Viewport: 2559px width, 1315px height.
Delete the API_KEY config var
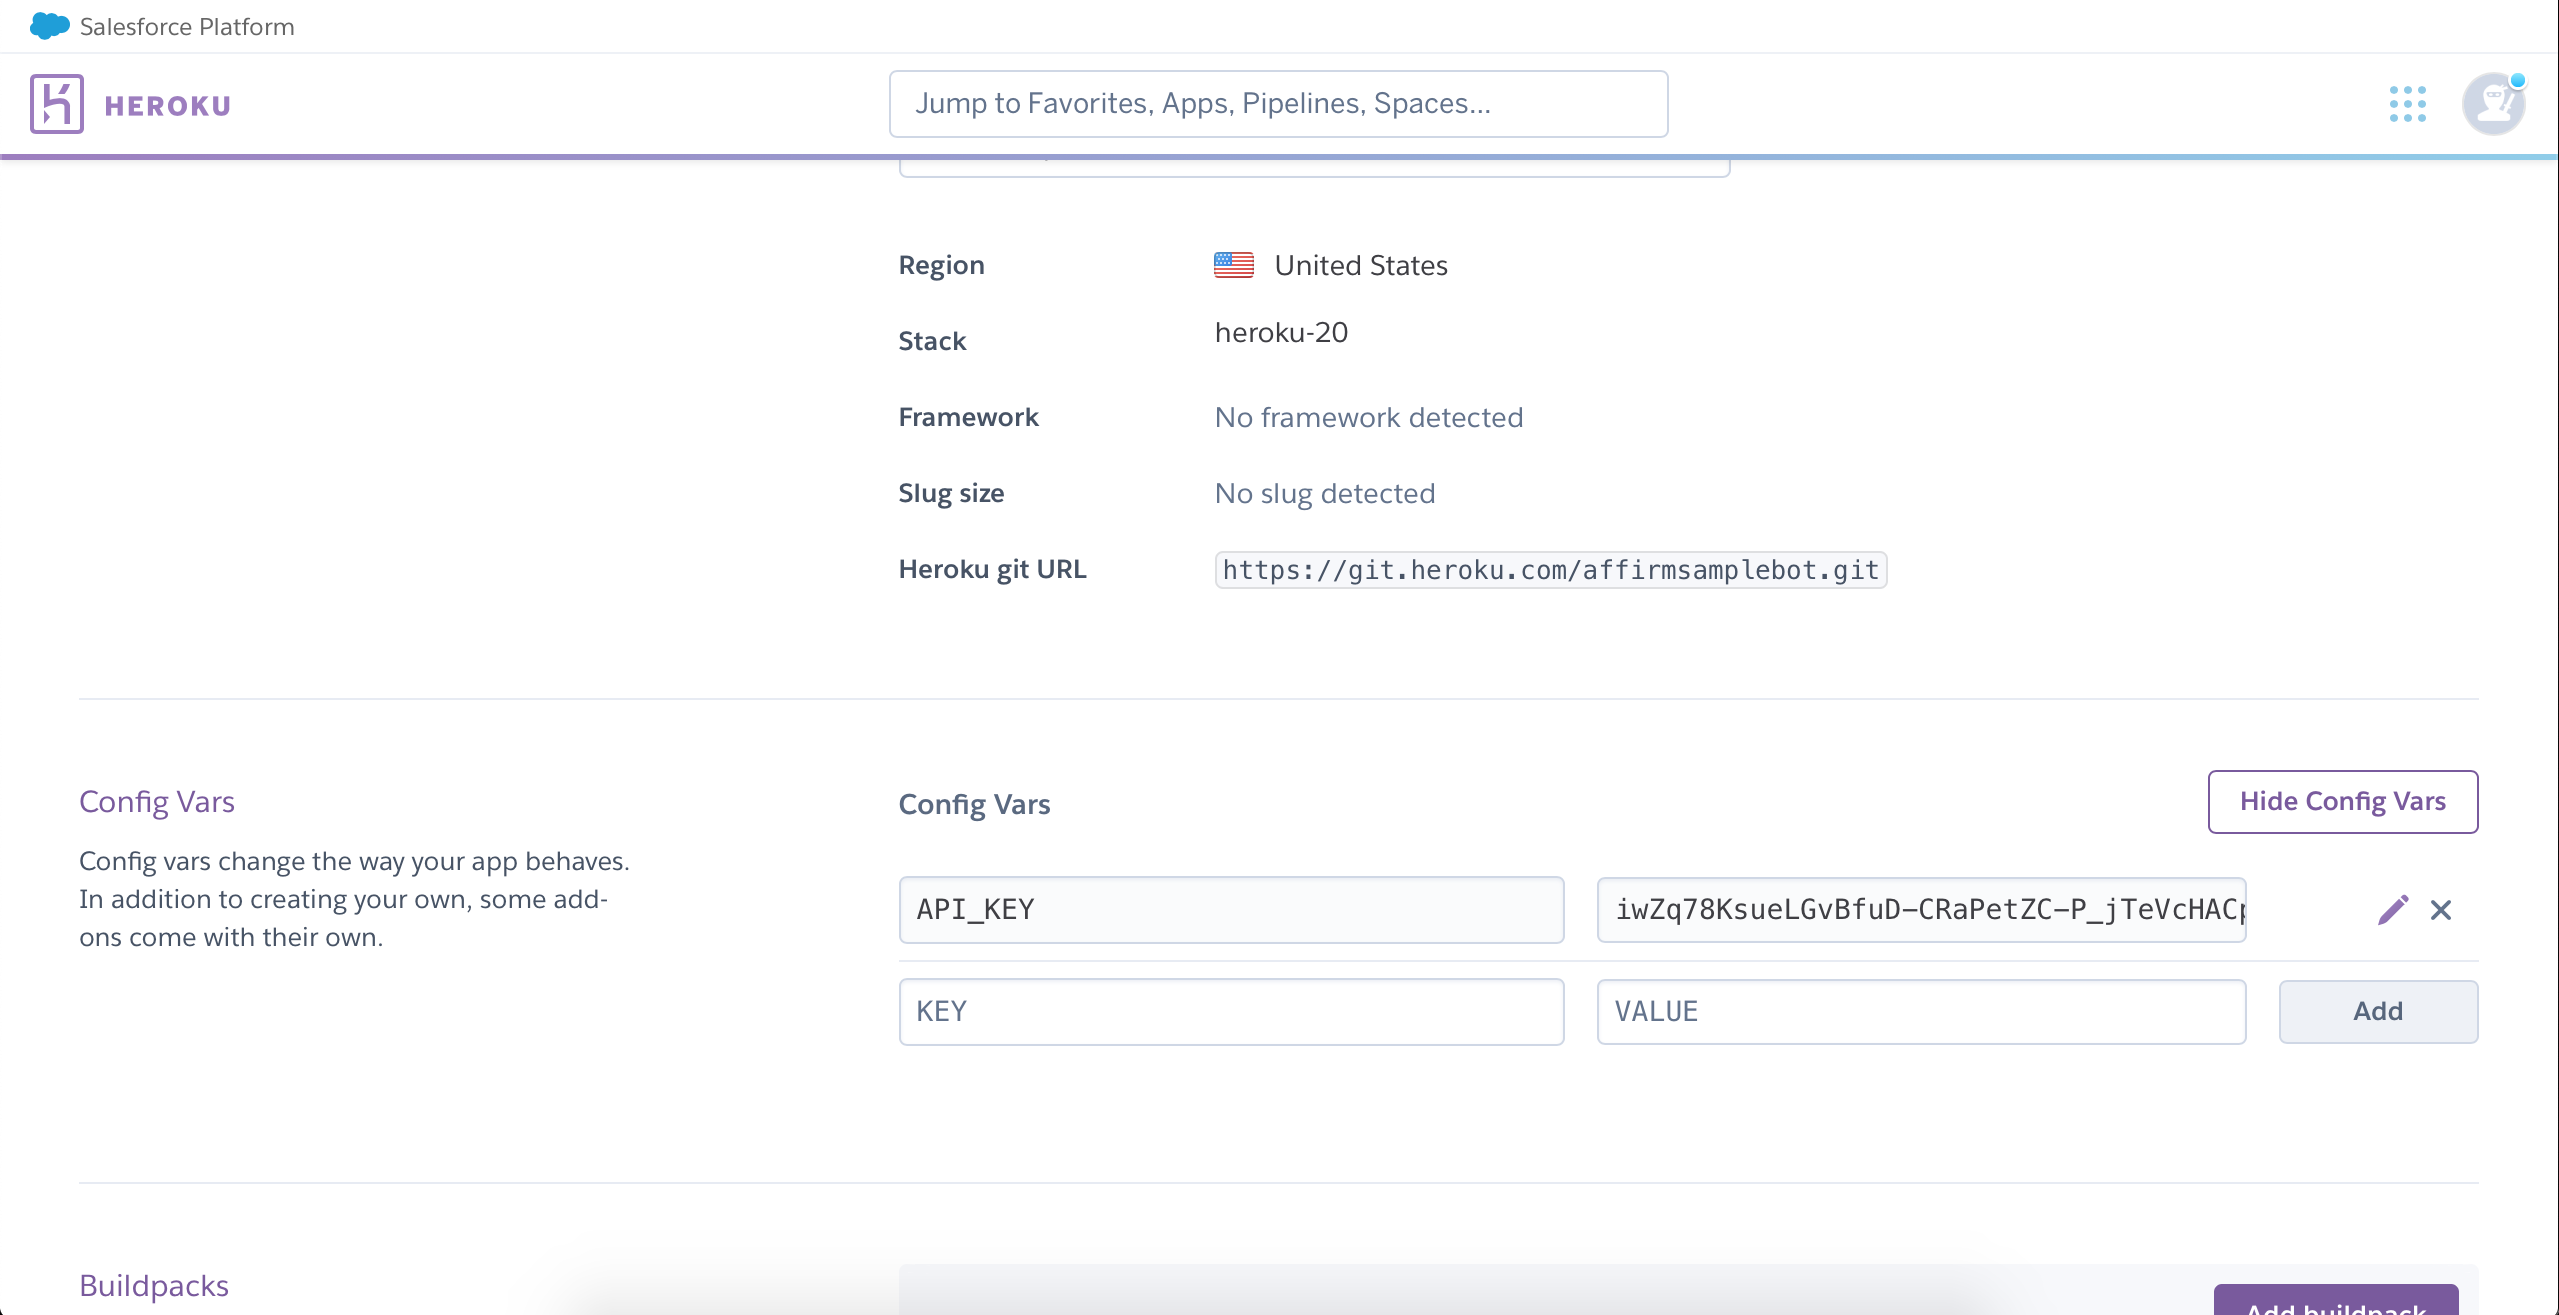point(2441,910)
